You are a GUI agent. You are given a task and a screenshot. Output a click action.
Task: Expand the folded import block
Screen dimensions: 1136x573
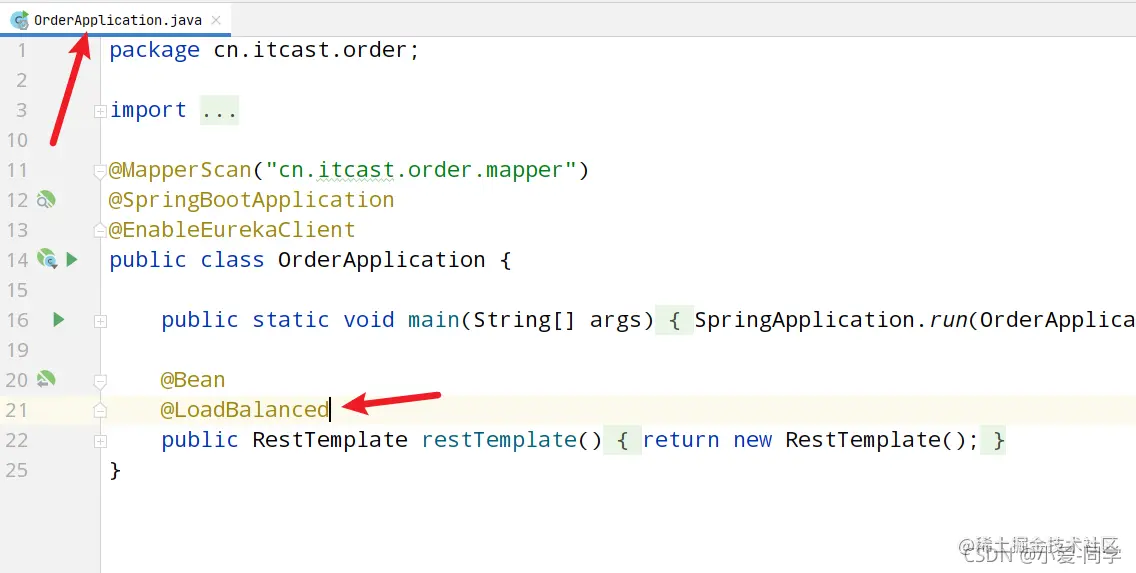[x=100, y=111]
